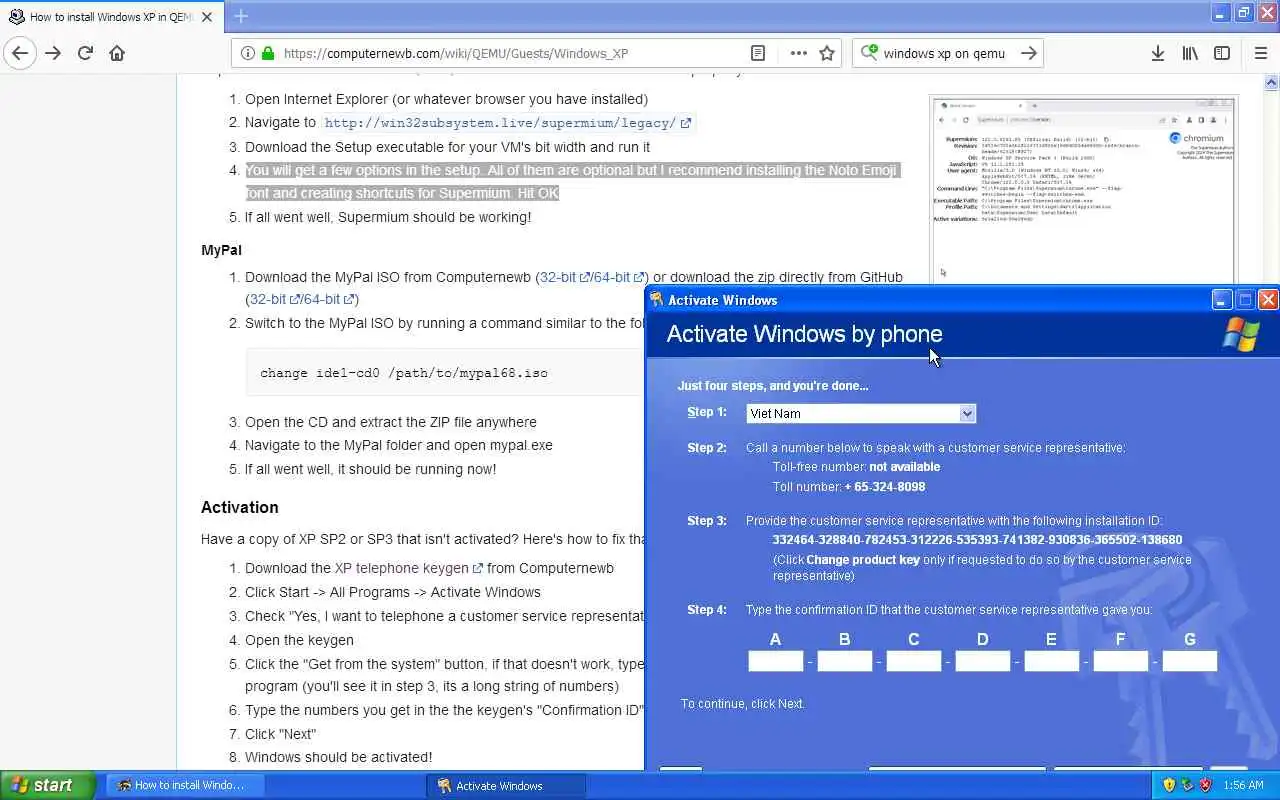
Task: Click the first yellow shield tray icon
Action: click(1169, 785)
